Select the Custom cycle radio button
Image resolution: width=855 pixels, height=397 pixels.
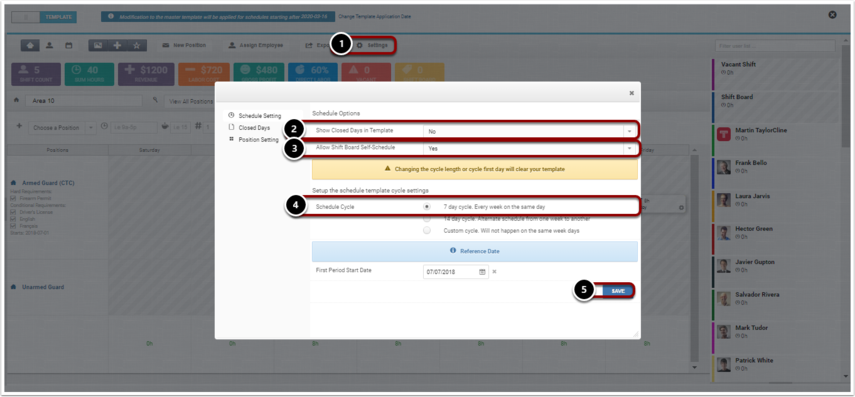427,231
